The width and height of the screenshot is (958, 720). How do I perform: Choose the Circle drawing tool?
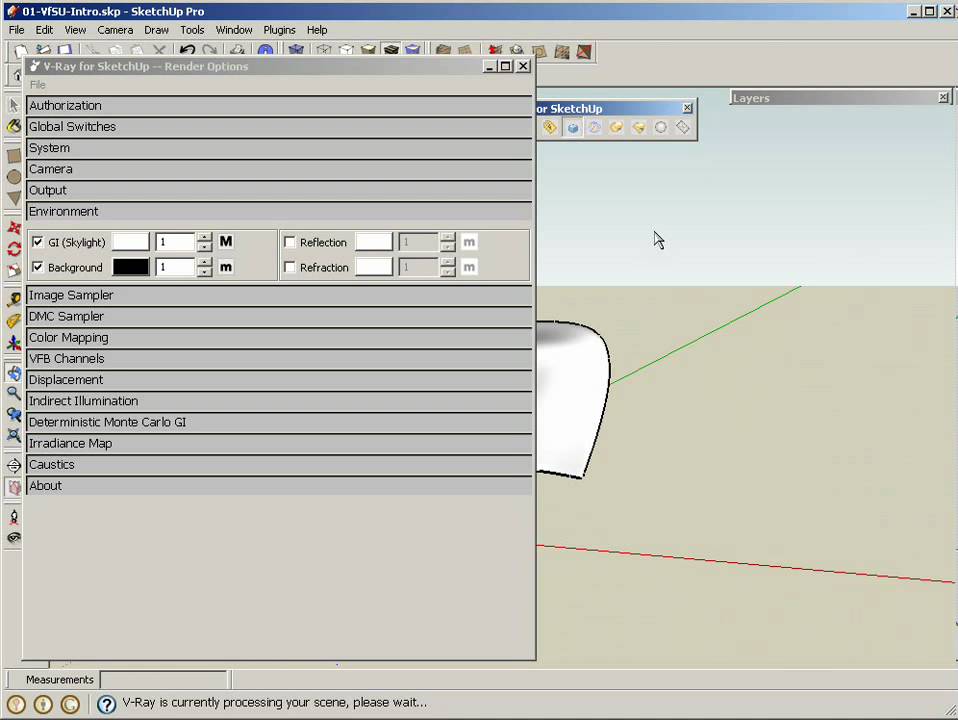pyautogui.click(x=13, y=177)
